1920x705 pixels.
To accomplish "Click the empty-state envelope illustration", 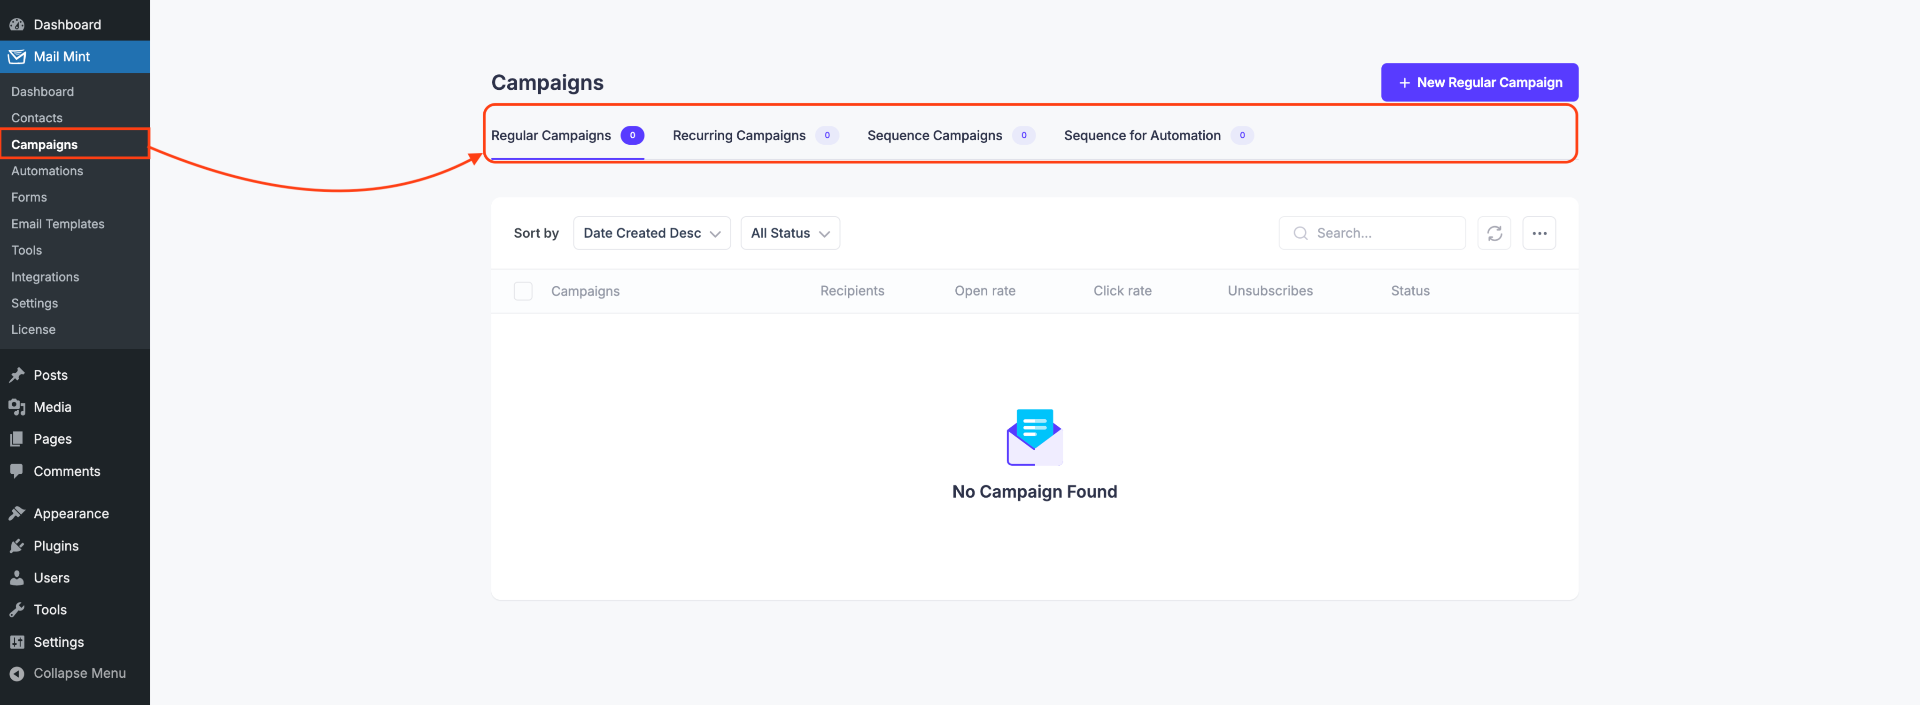I will pyautogui.click(x=1035, y=437).
